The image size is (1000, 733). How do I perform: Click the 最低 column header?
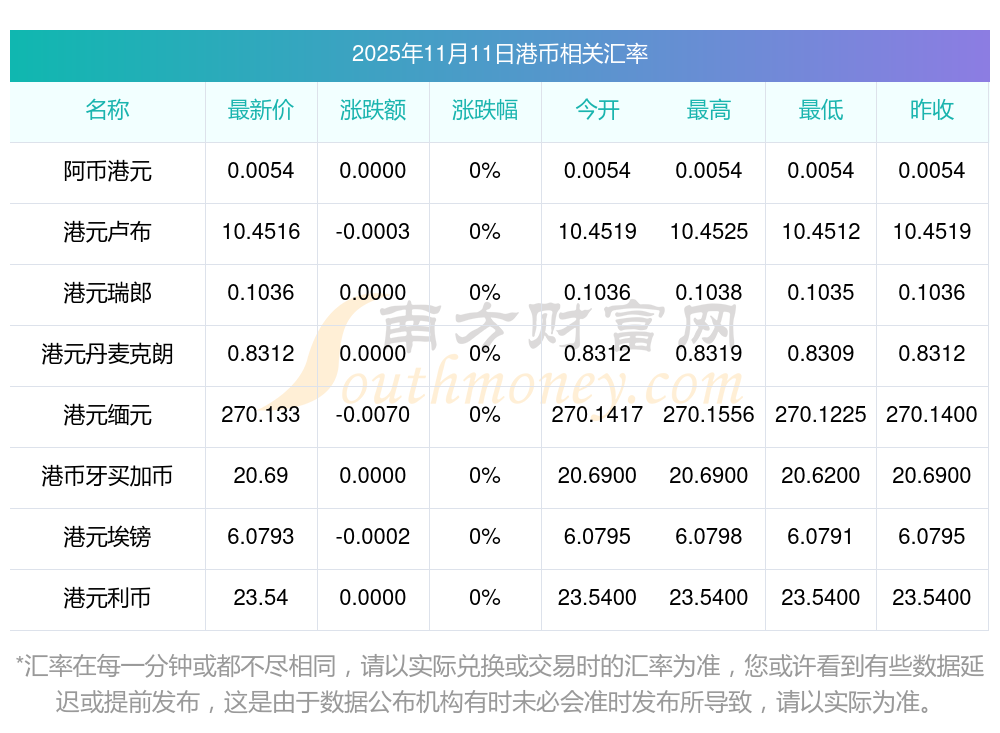click(x=821, y=110)
